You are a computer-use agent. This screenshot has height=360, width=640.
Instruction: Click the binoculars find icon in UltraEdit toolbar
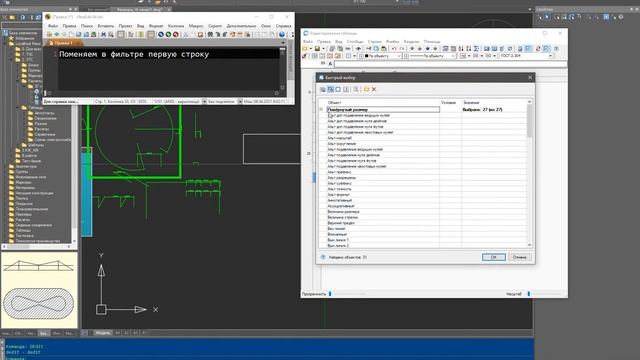210,34
